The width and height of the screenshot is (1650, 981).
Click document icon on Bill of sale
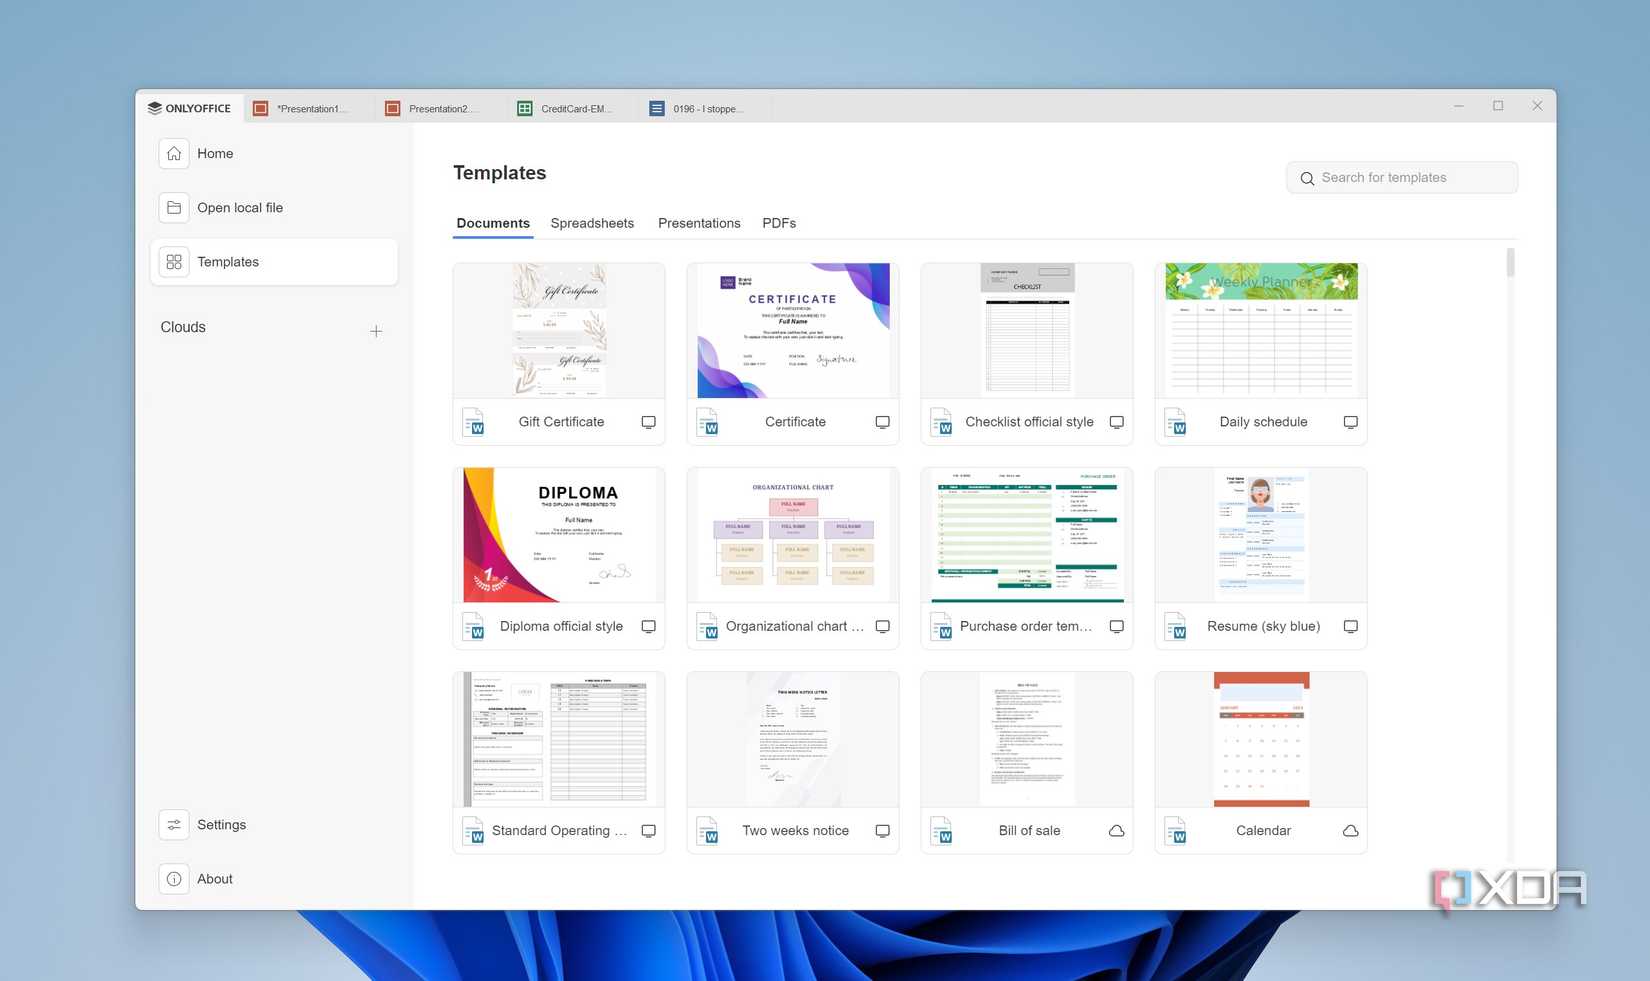pyautogui.click(x=942, y=830)
